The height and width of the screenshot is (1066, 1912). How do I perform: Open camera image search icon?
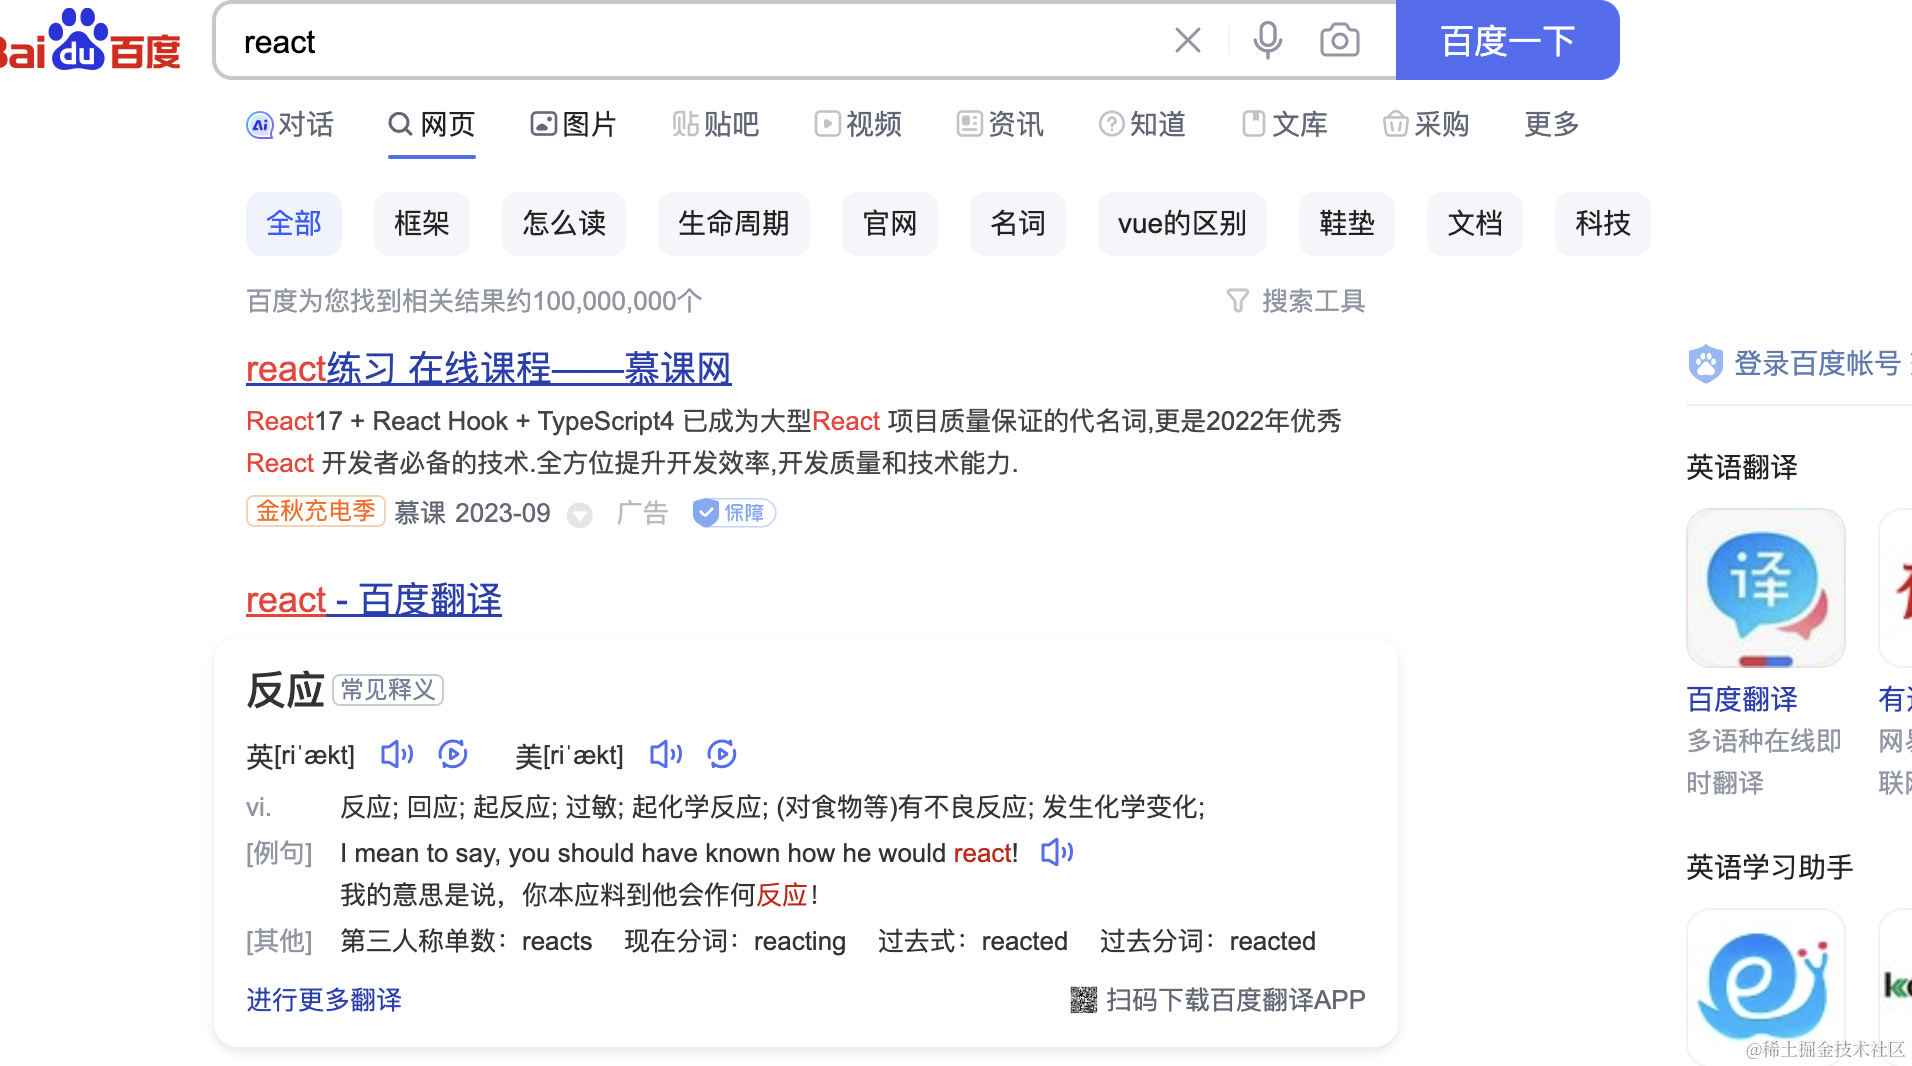pyautogui.click(x=1339, y=41)
